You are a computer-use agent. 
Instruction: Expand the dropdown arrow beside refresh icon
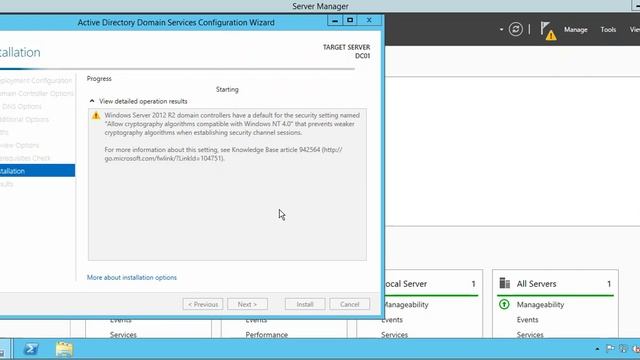(x=501, y=29)
